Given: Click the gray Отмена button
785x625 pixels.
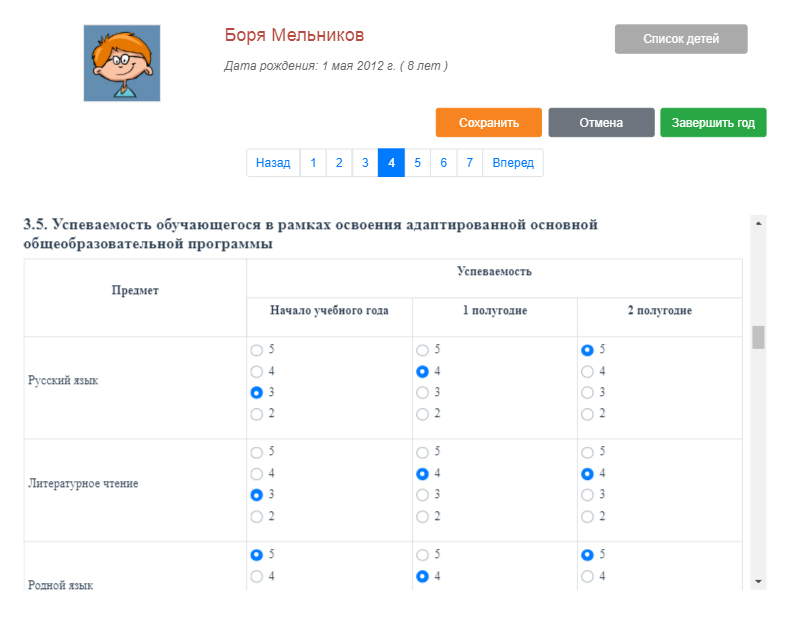Looking at the screenshot, I should [601, 123].
